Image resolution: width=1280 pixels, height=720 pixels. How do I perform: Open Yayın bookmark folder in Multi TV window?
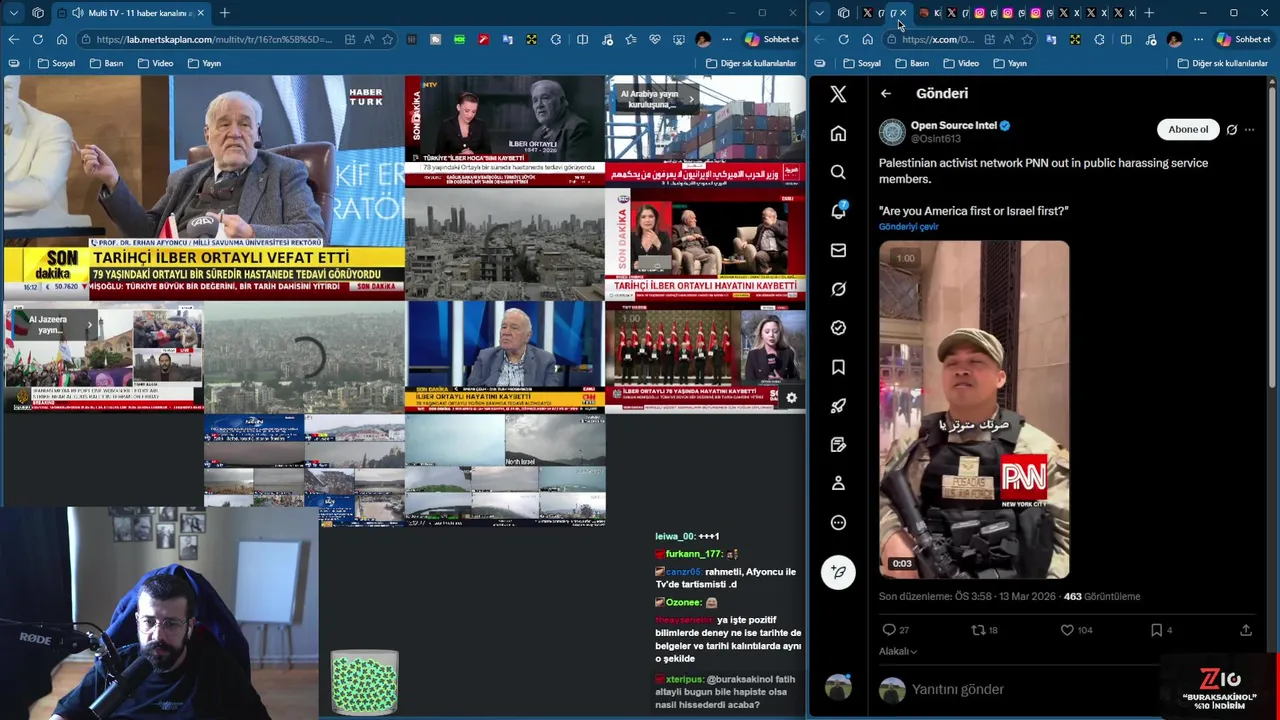tap(204, 63)
